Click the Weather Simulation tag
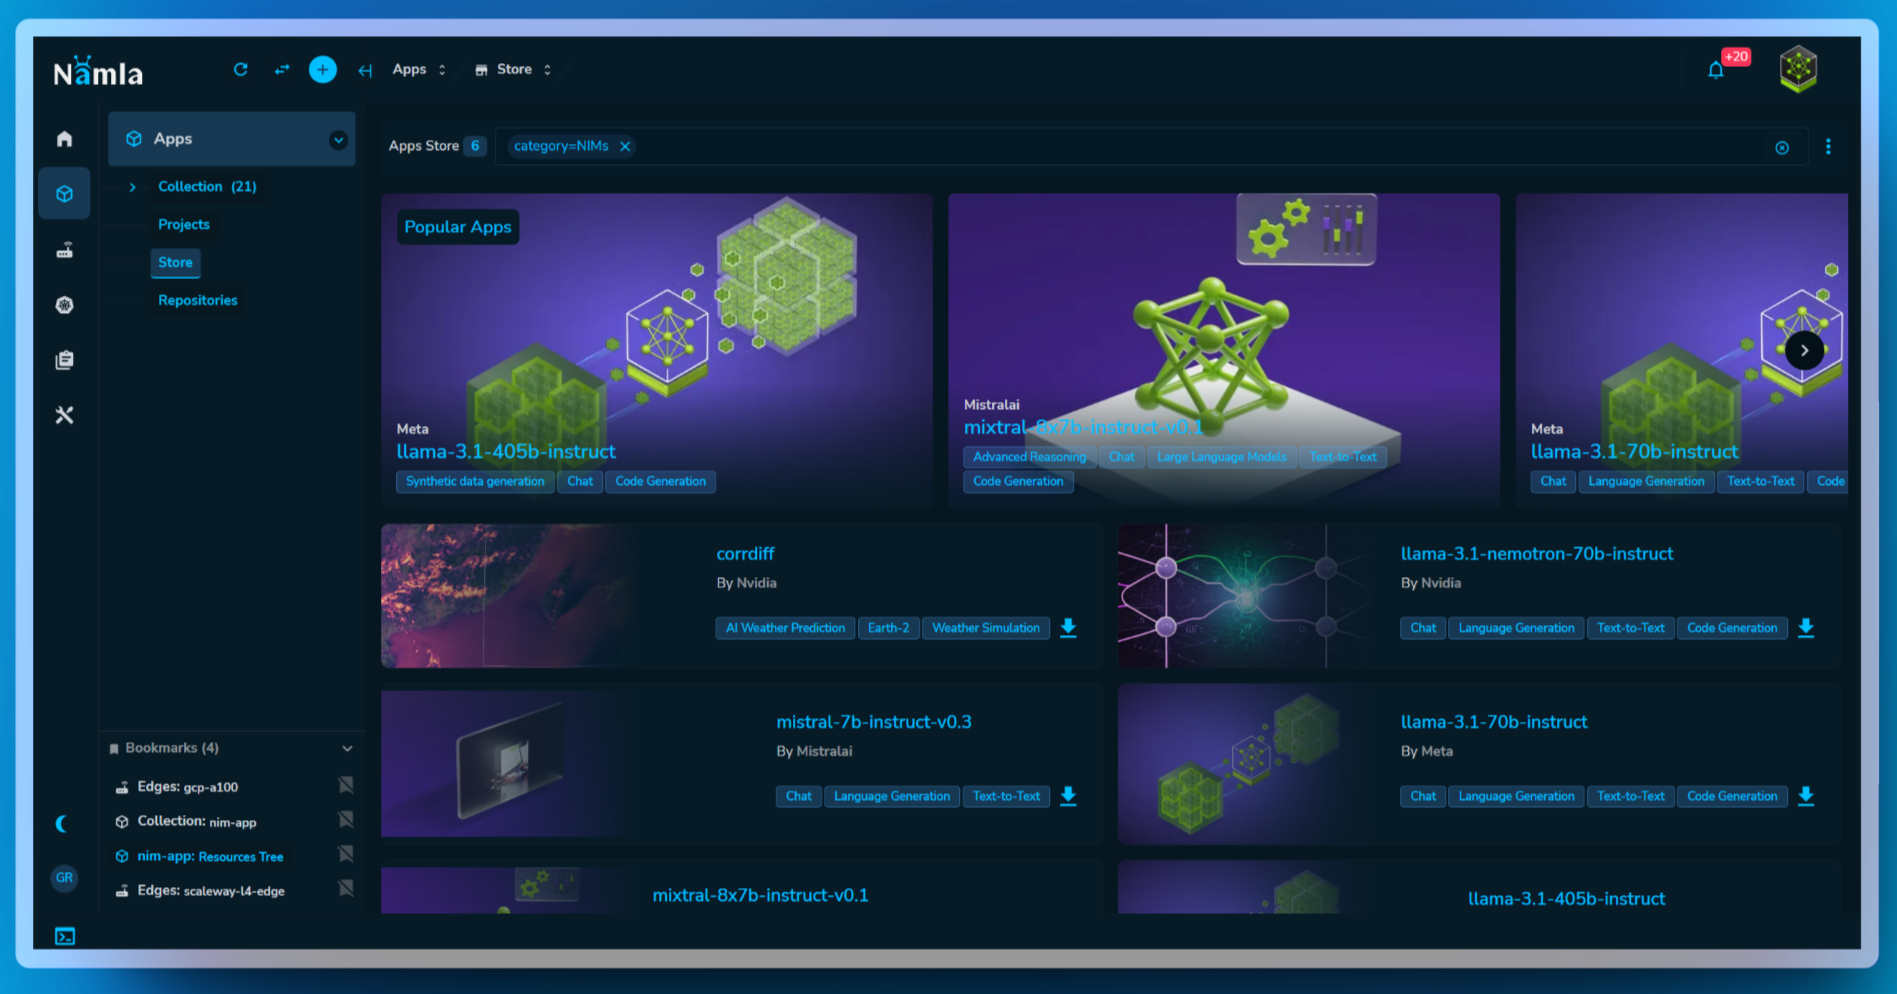 point(986,628)
